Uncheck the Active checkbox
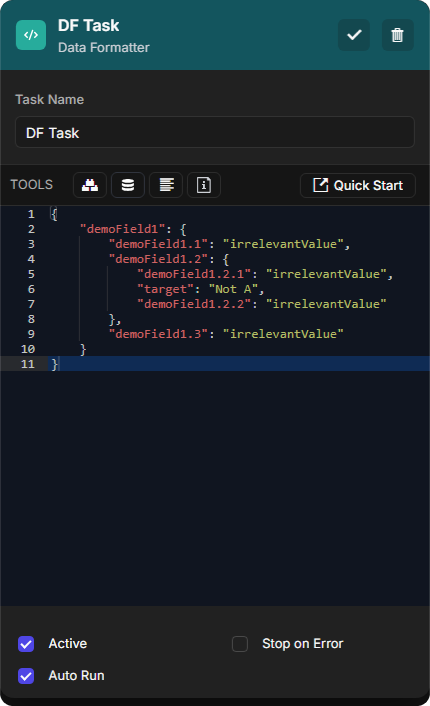Screen dimensions: 430x706 (x=26, y=644)
